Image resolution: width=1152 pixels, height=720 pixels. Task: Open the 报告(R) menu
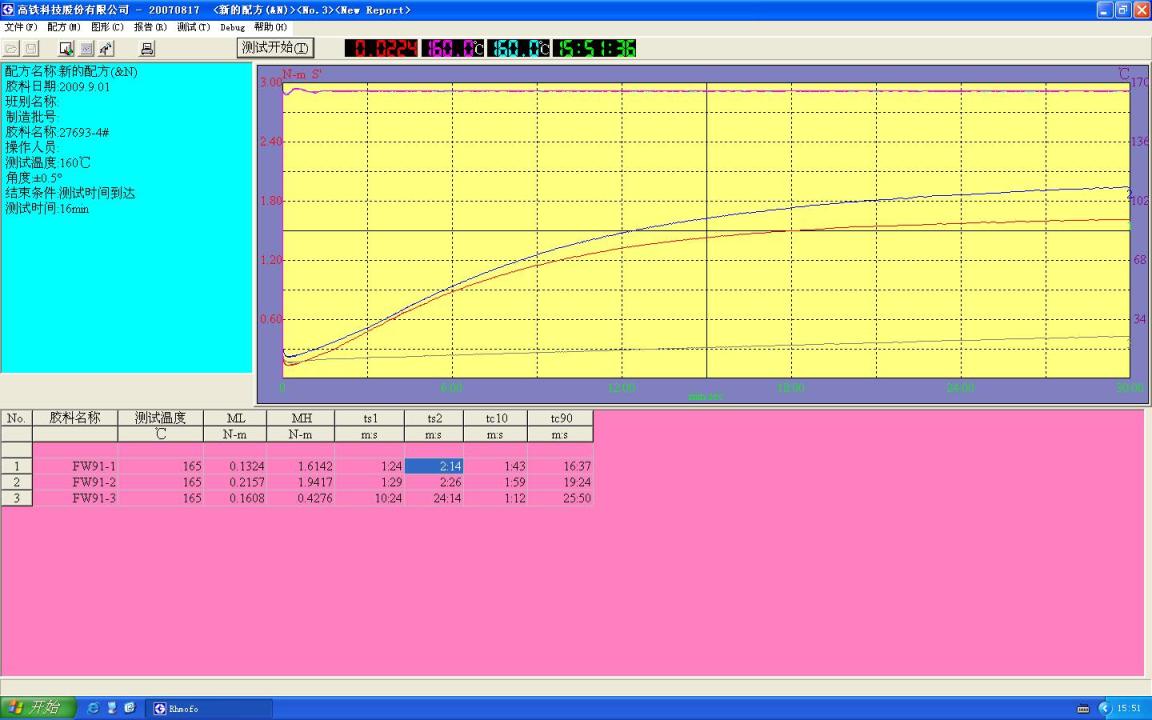click(x=150, y=27)
